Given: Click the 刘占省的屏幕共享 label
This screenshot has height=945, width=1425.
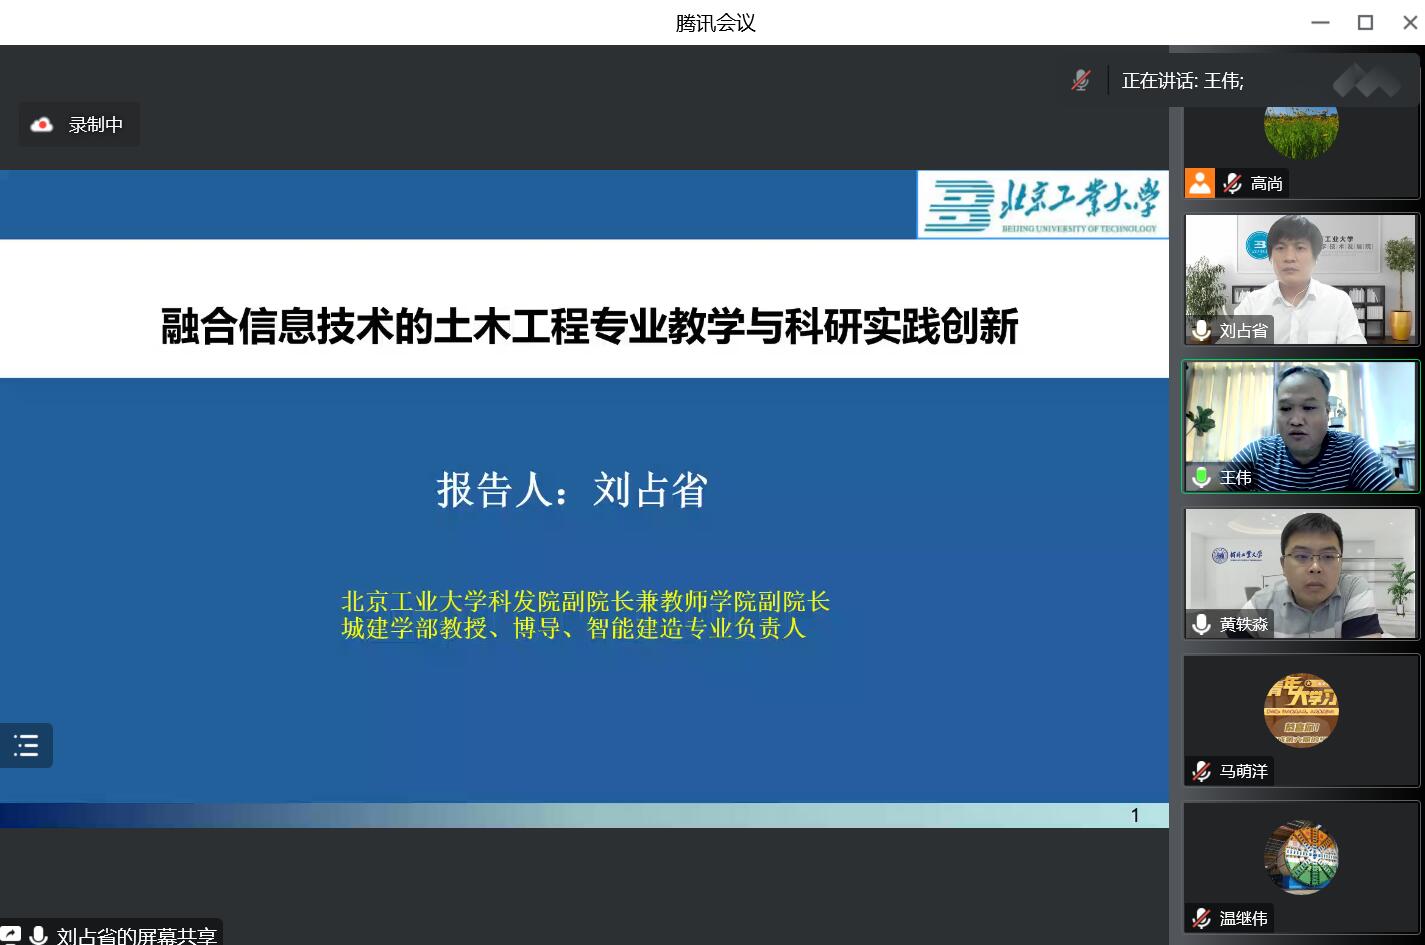Looking at the screenshot, I should pos(136,936).
